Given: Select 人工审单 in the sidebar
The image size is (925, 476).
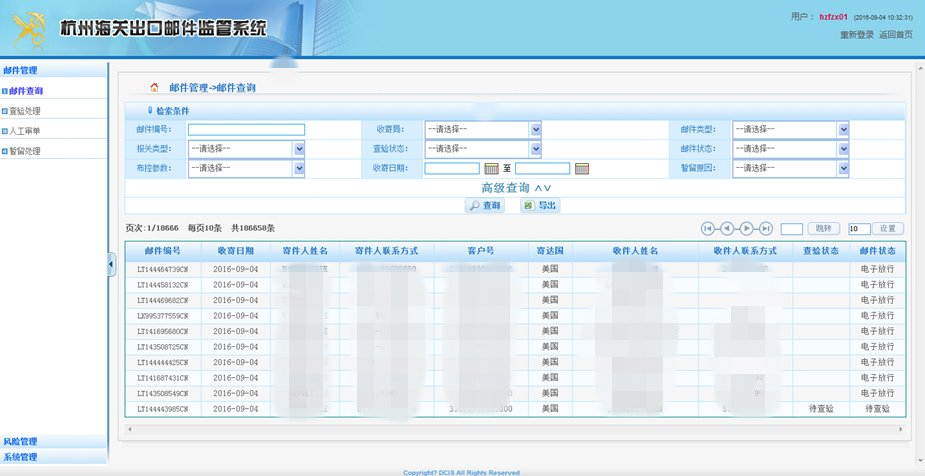Looking at the screenshot, I should (x=25, y=131).
